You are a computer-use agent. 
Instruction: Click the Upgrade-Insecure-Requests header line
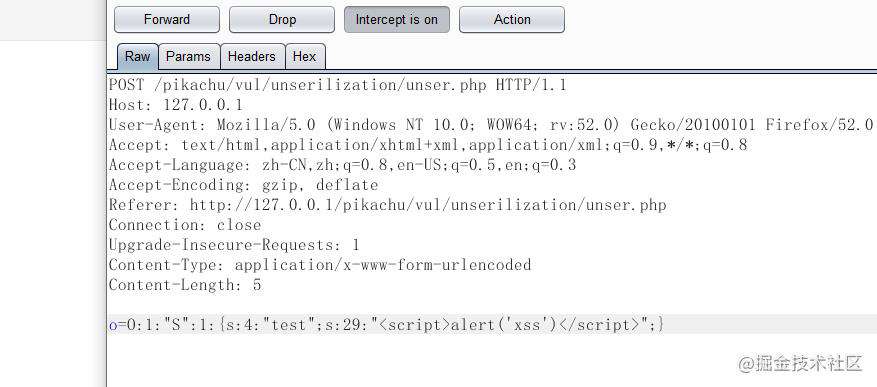[x=234, y=245]
